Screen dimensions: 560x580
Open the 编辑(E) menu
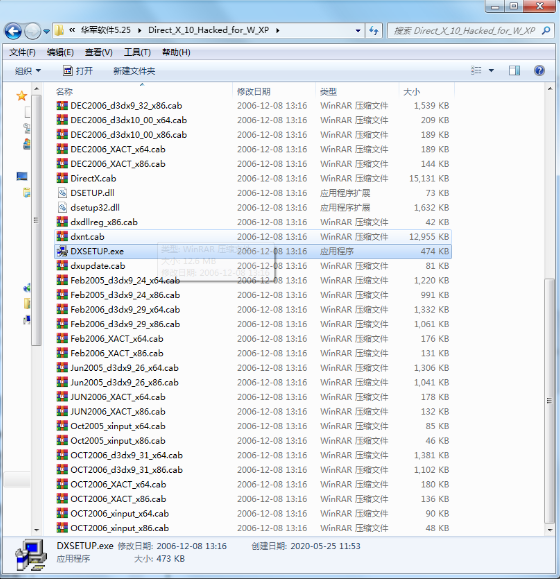coord(60,53)
